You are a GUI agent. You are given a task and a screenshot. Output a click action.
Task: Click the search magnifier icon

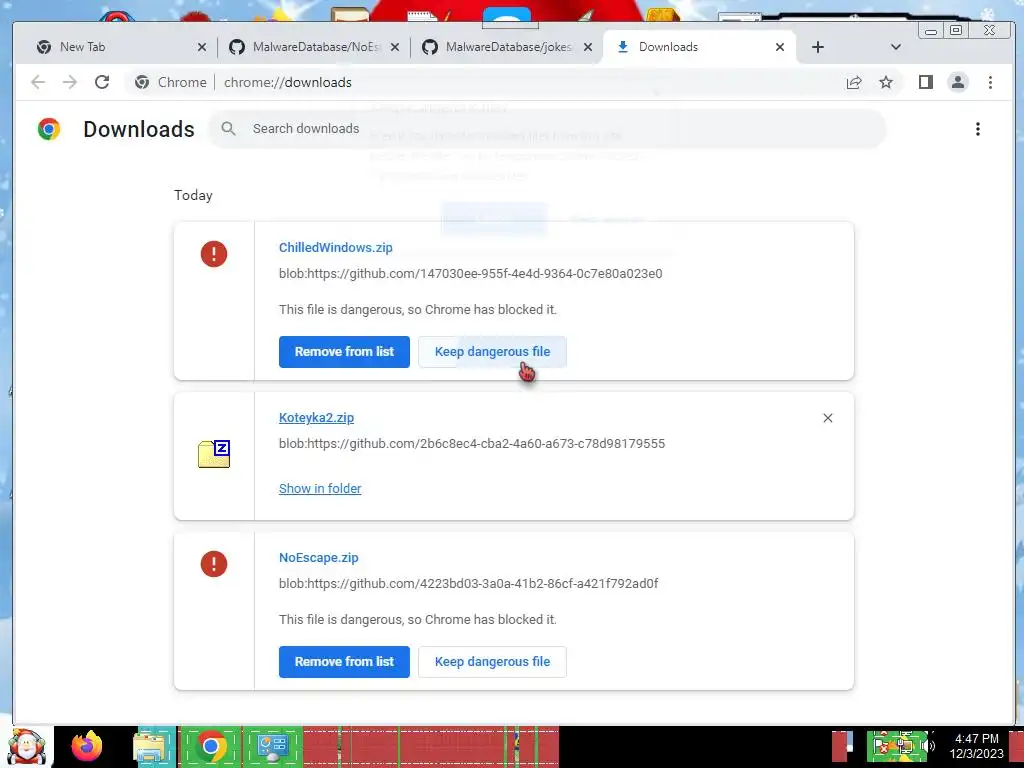[x=228, y=129]
